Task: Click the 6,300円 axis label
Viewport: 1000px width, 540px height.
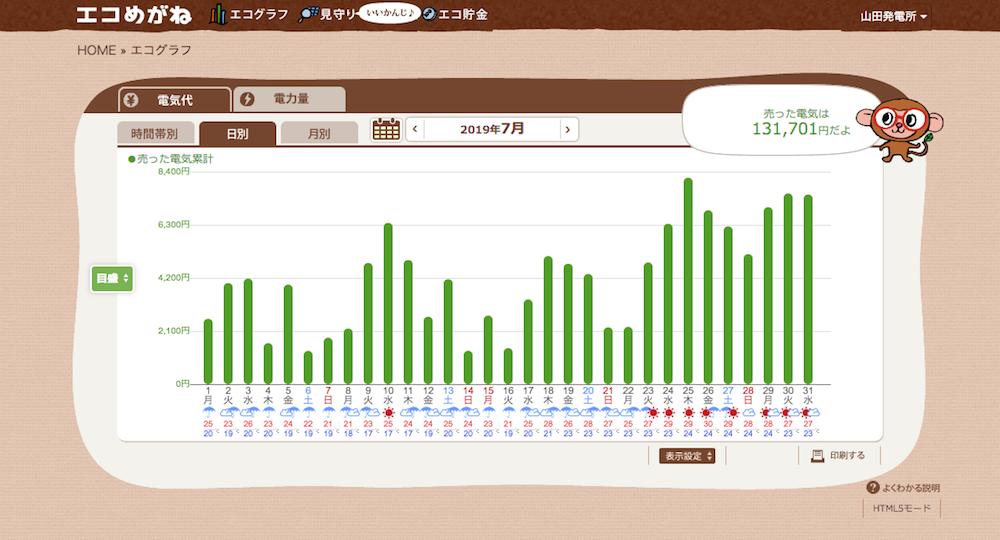Action: [174, 224]
